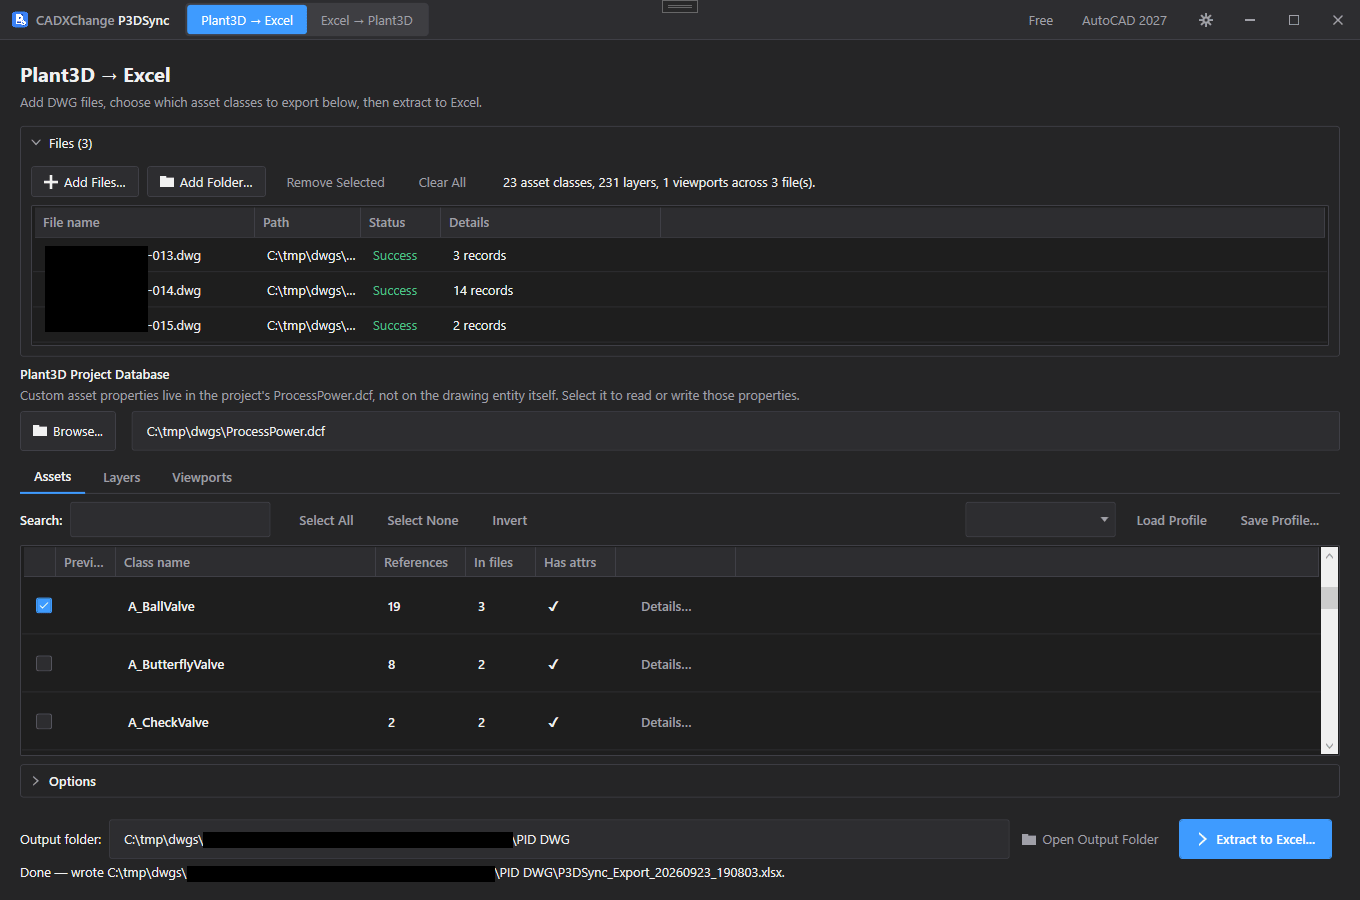The width and height of the screenshot is (1360, 900).
Task: Click the References value 8
Action: coord(391,664)
